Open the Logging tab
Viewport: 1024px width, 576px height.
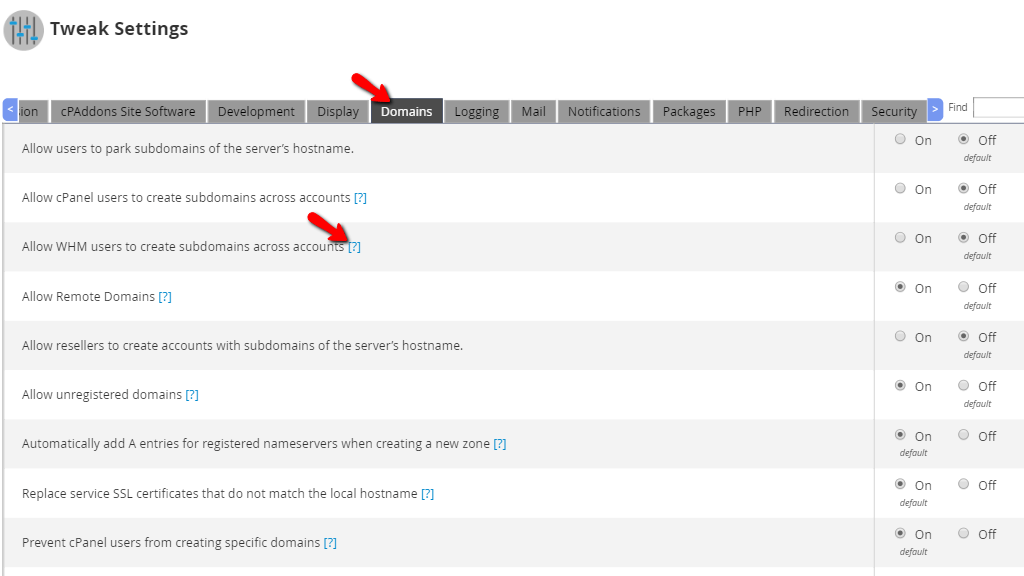tap(477, 112)
